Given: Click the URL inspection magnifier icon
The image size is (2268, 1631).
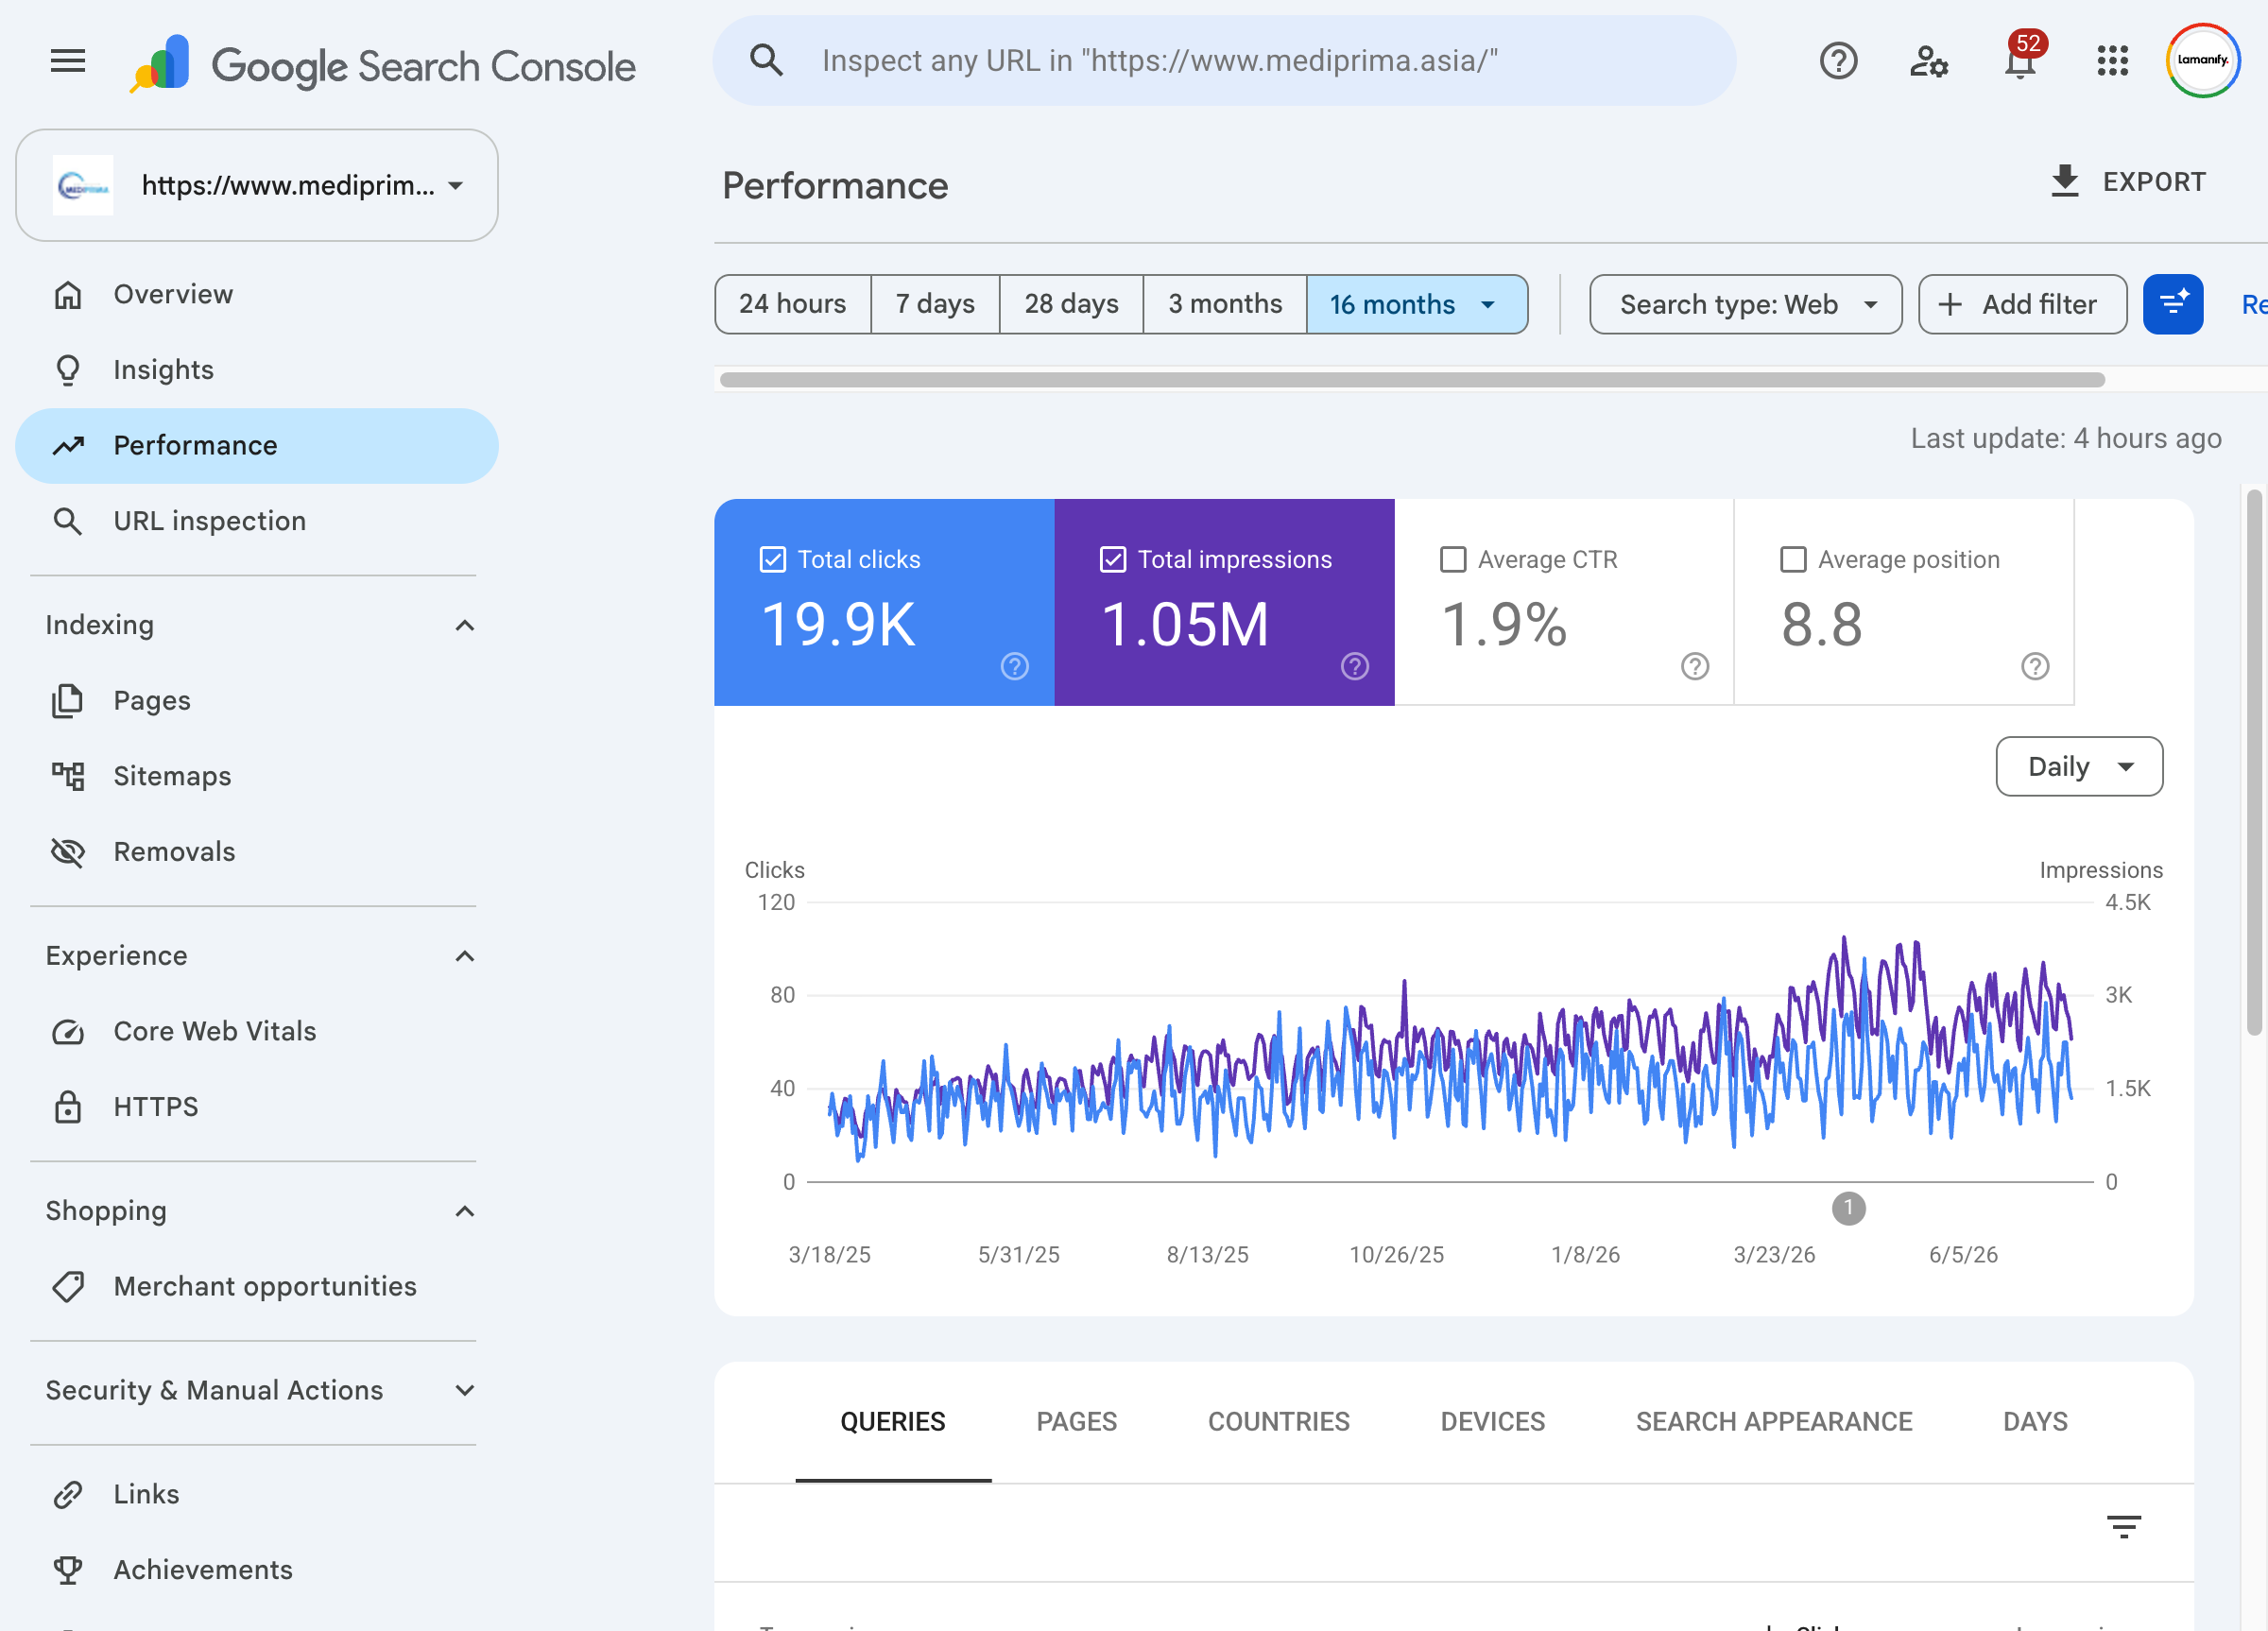Looking at the screenshot, I should tap(68, 521).
